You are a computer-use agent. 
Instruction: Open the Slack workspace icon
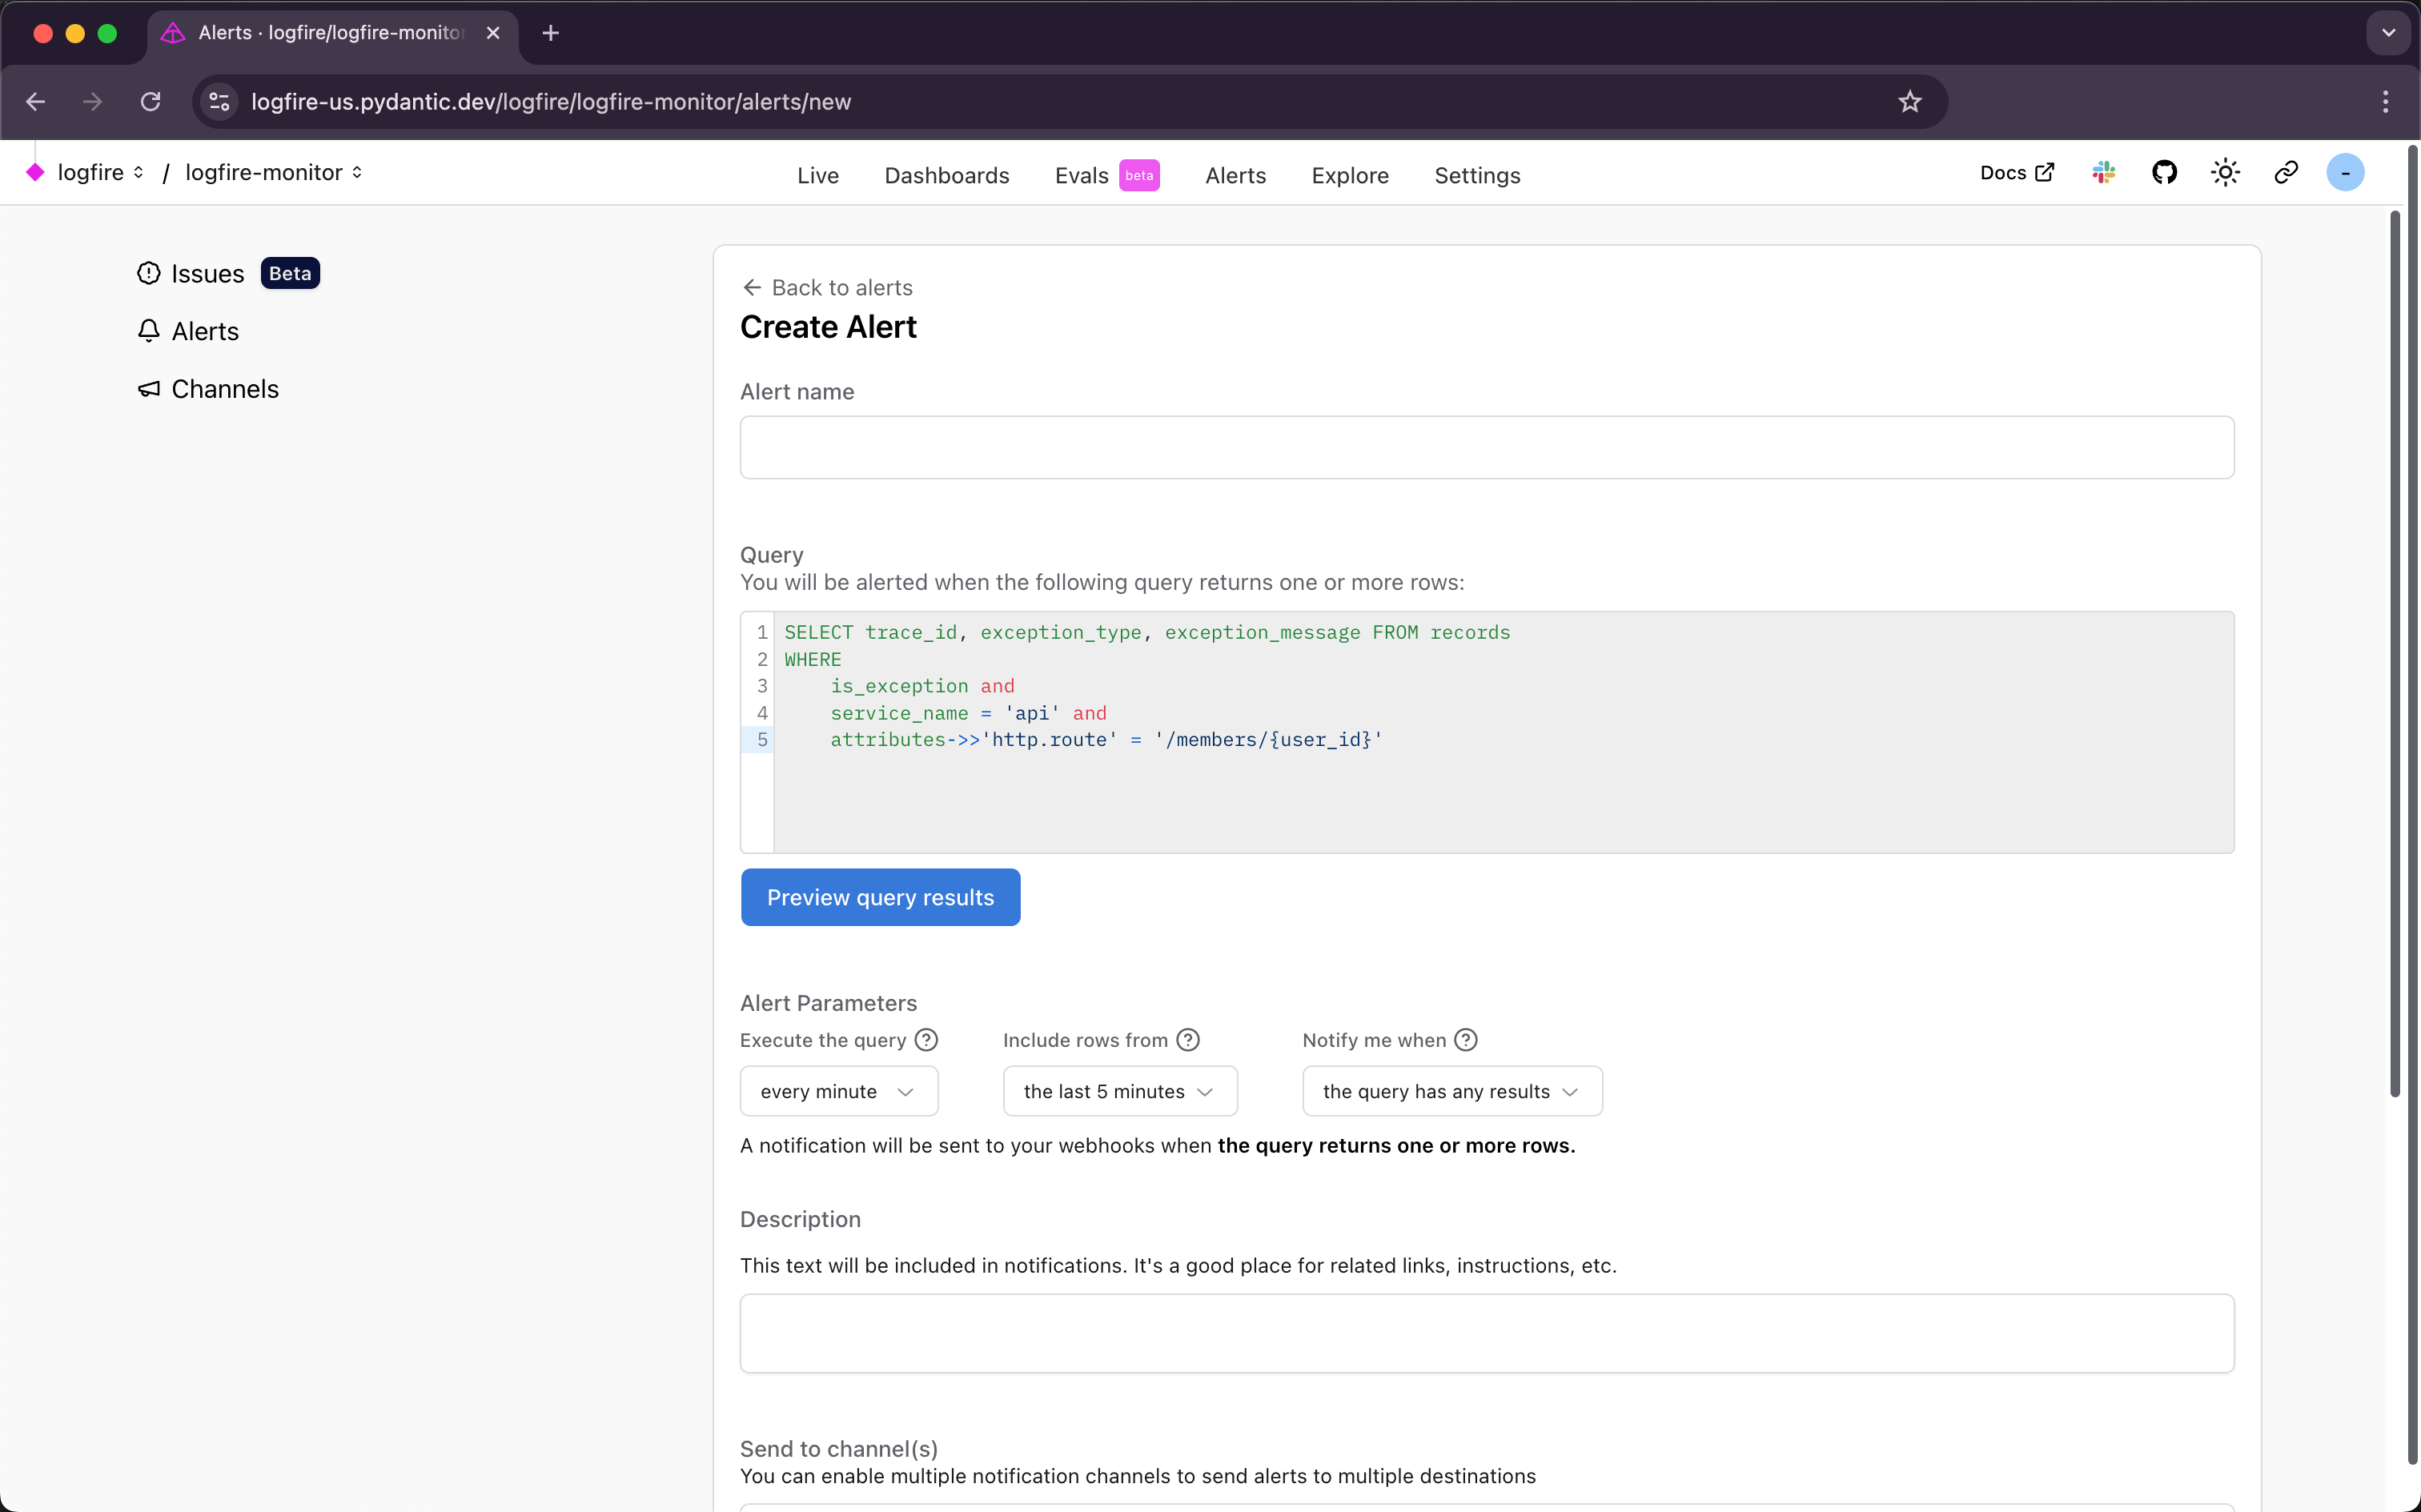[x=2102, y=172]
